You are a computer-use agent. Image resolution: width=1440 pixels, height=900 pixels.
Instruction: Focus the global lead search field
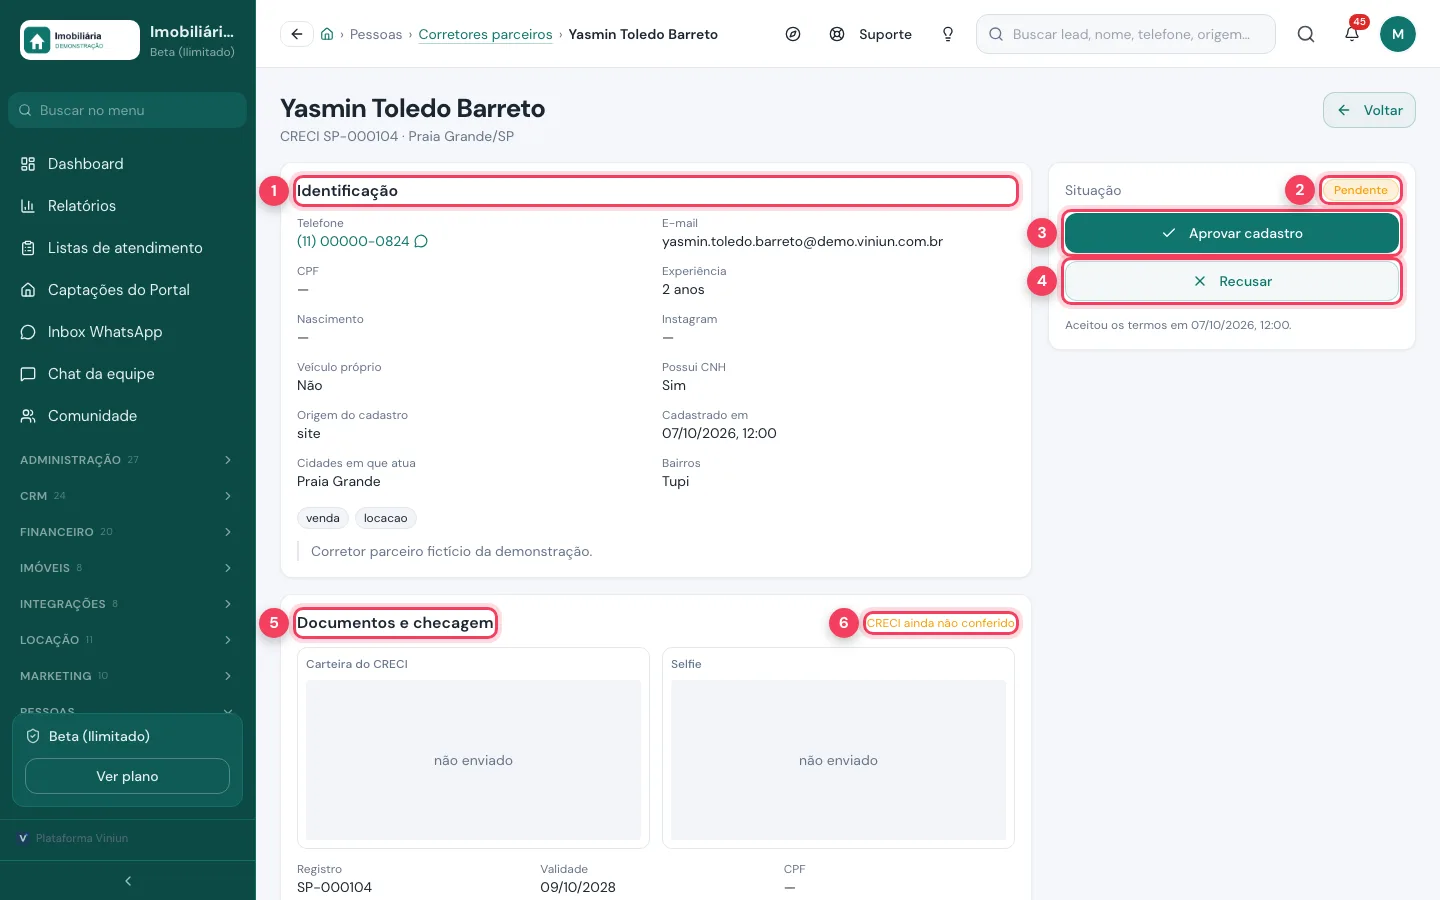point(1126,34)
